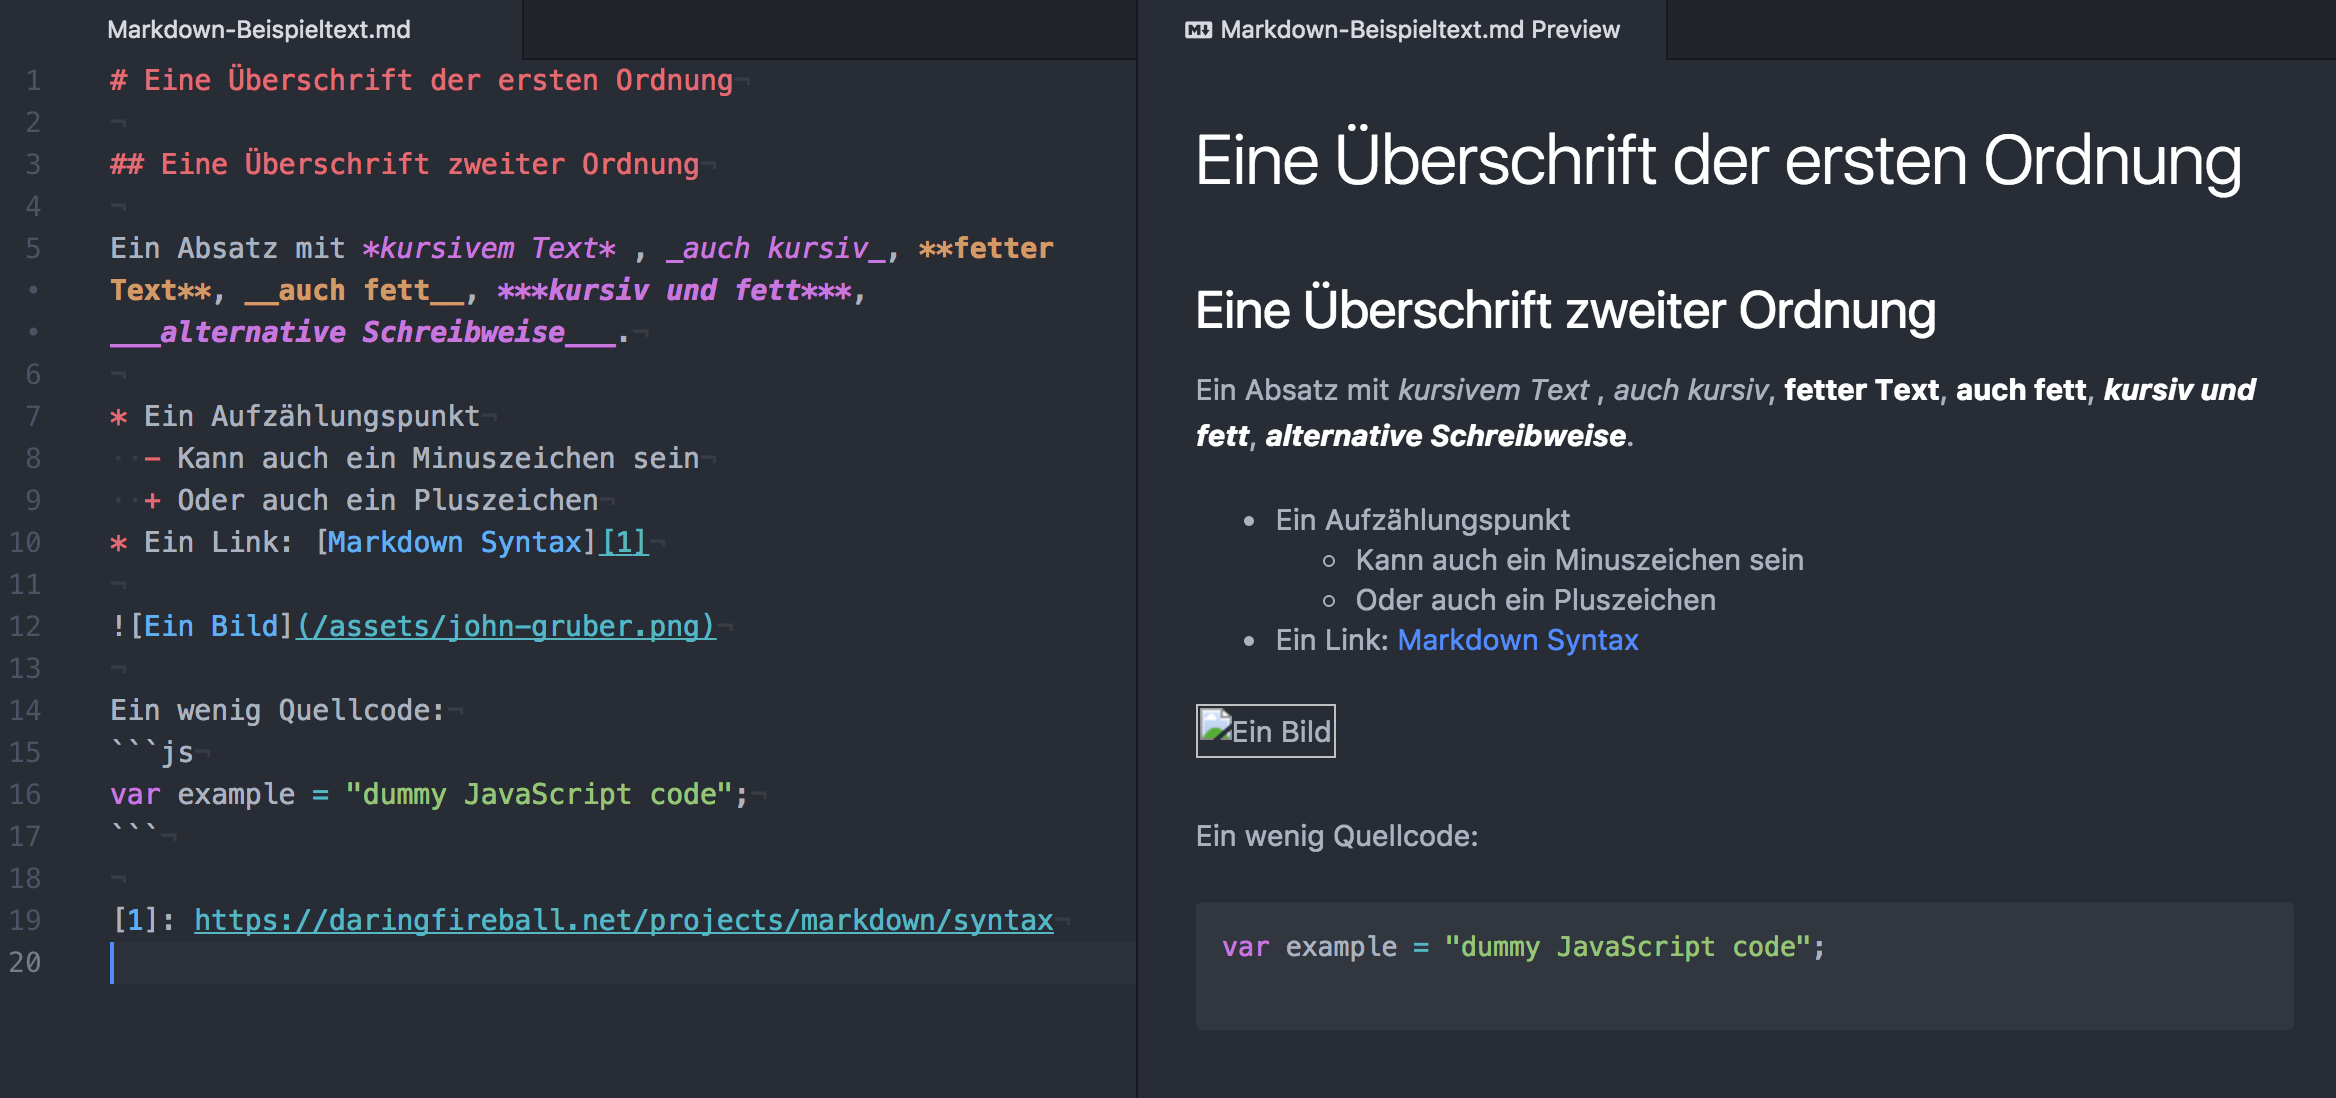The height and width of the screenshot is (1098, 2336).
Task: Click '"dummy JavaScript code"' string in the editor
Action: 539,794
